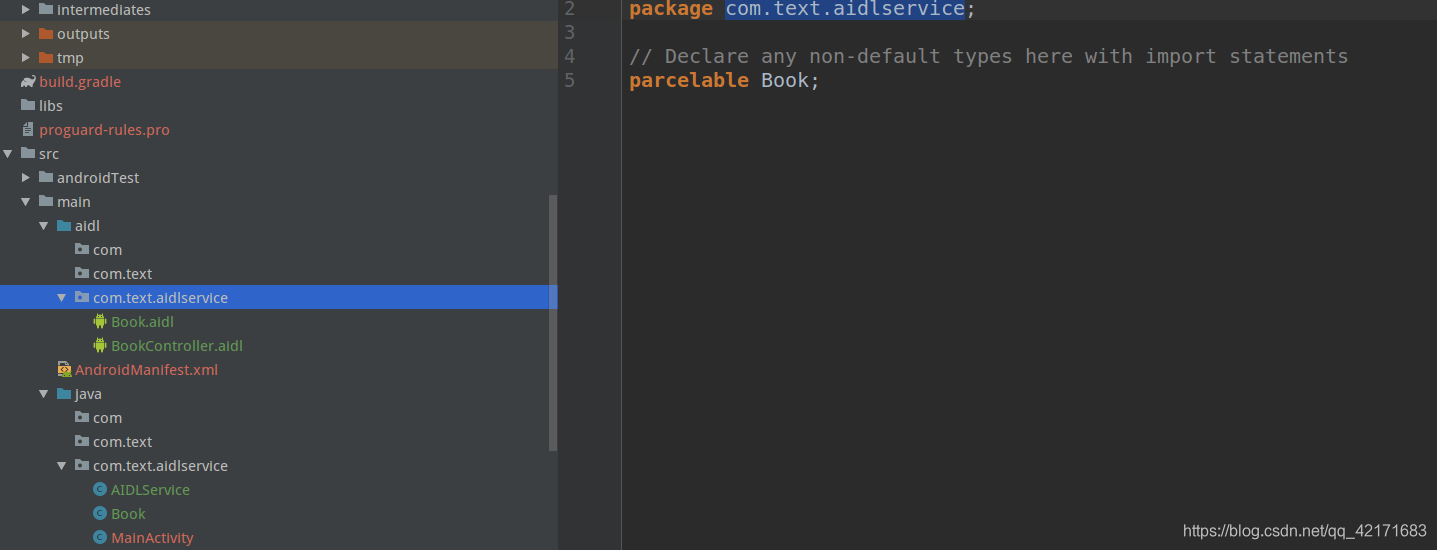Viewport: 1437px width, 550px height.
Task: Click the package icon of com.text under java
Action: (x=82, y=441)
